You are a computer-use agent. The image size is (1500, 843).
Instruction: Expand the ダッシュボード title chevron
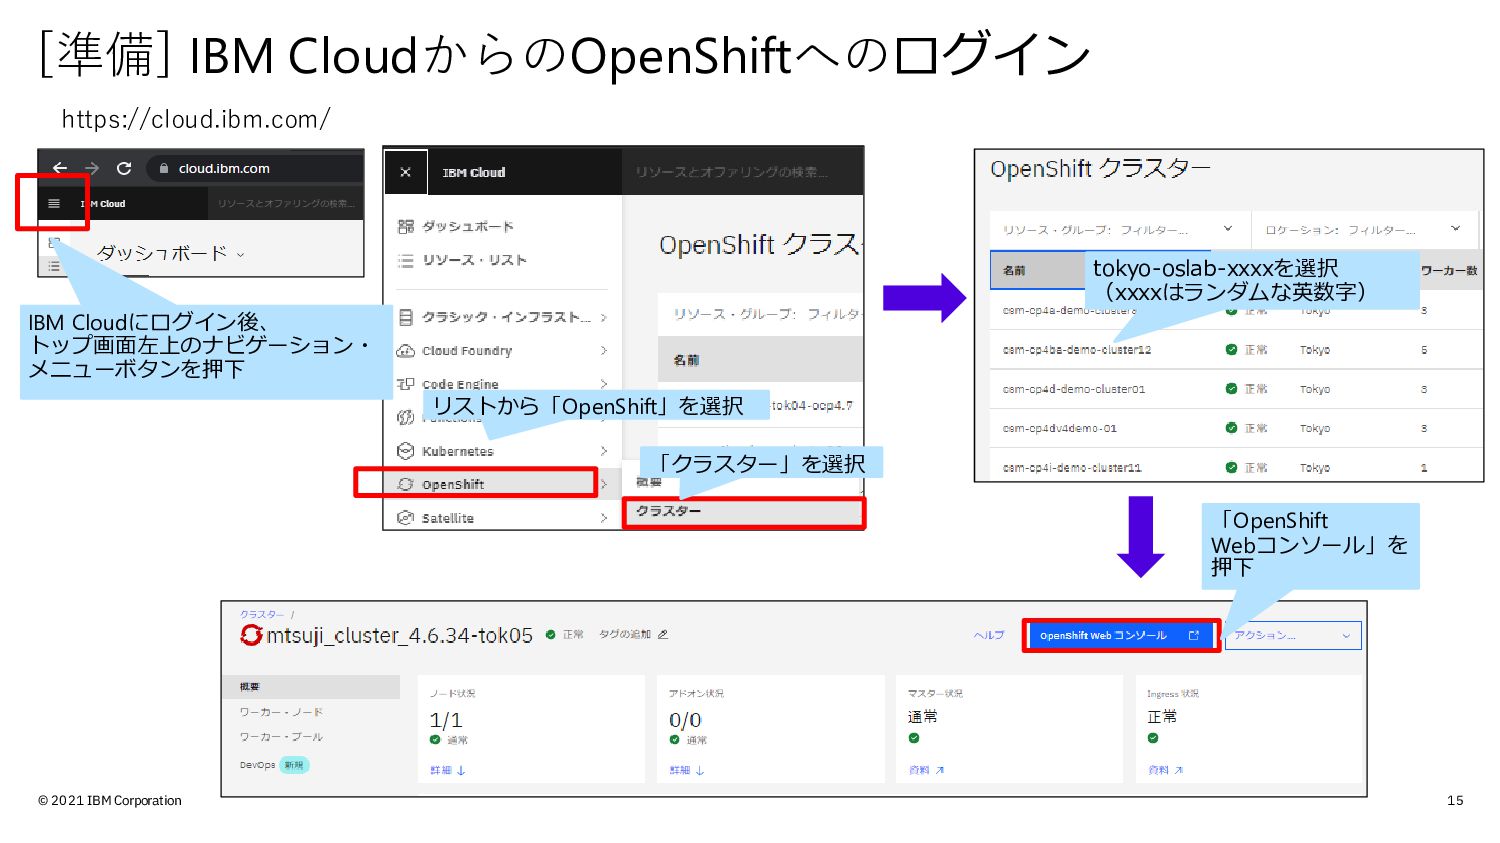pyautogui.click(x=240, y=255)
